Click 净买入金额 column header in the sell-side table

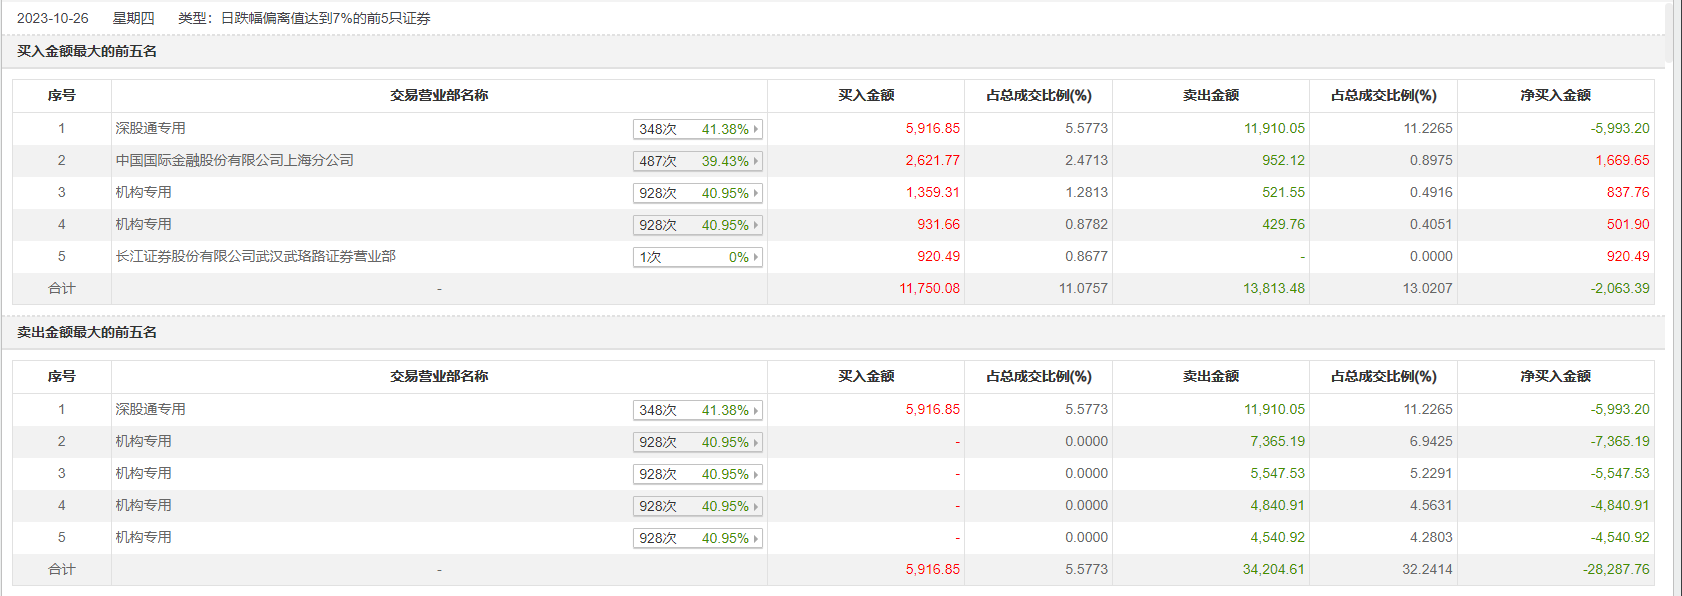pyautogui.click(x=1555, y=376)
